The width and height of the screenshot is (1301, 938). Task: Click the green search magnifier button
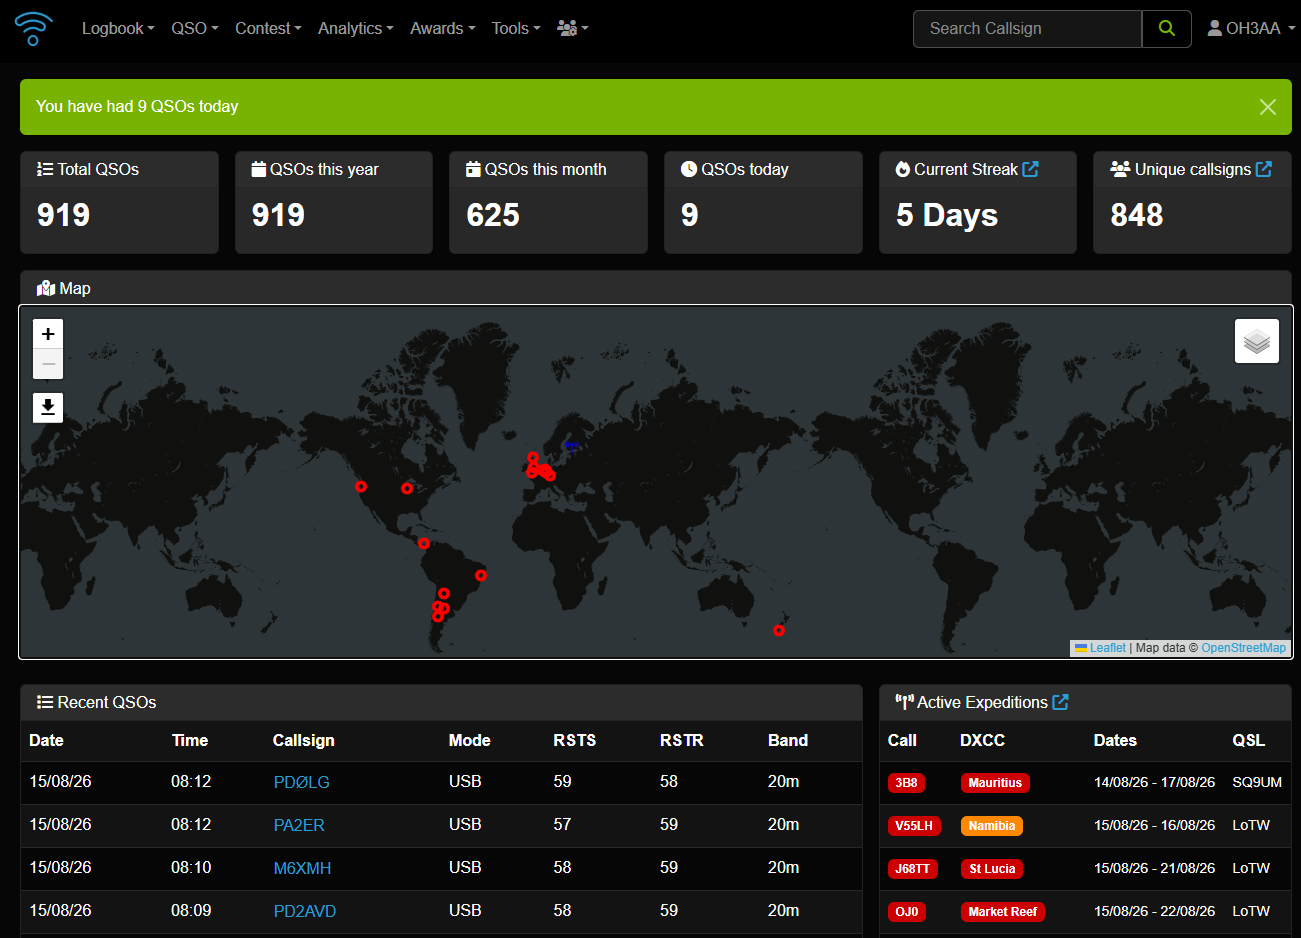tap(1166, 29)
